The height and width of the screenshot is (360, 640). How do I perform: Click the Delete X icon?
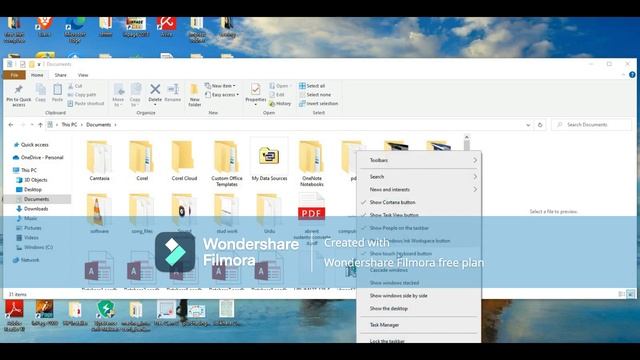coord(155,89)
